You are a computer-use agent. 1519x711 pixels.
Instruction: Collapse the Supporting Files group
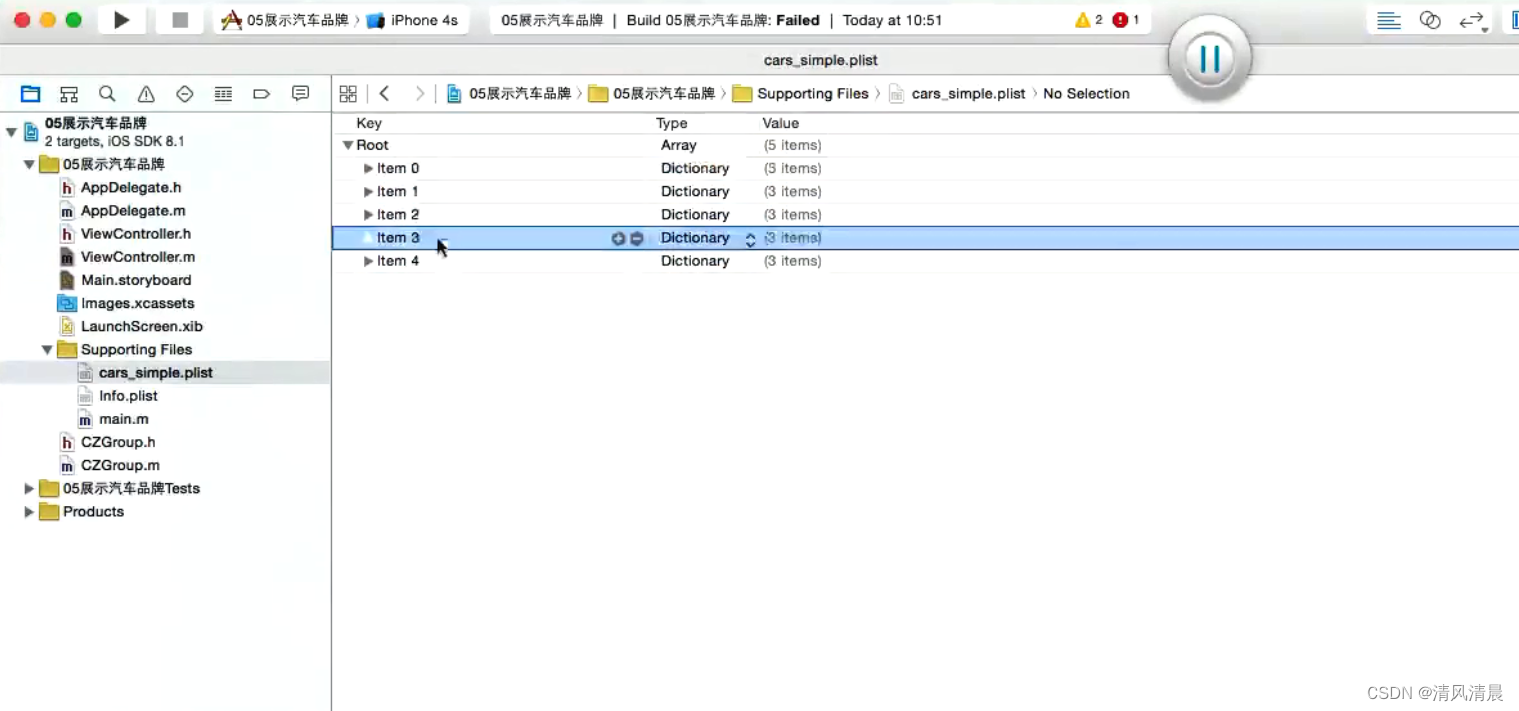click(47, 350)
